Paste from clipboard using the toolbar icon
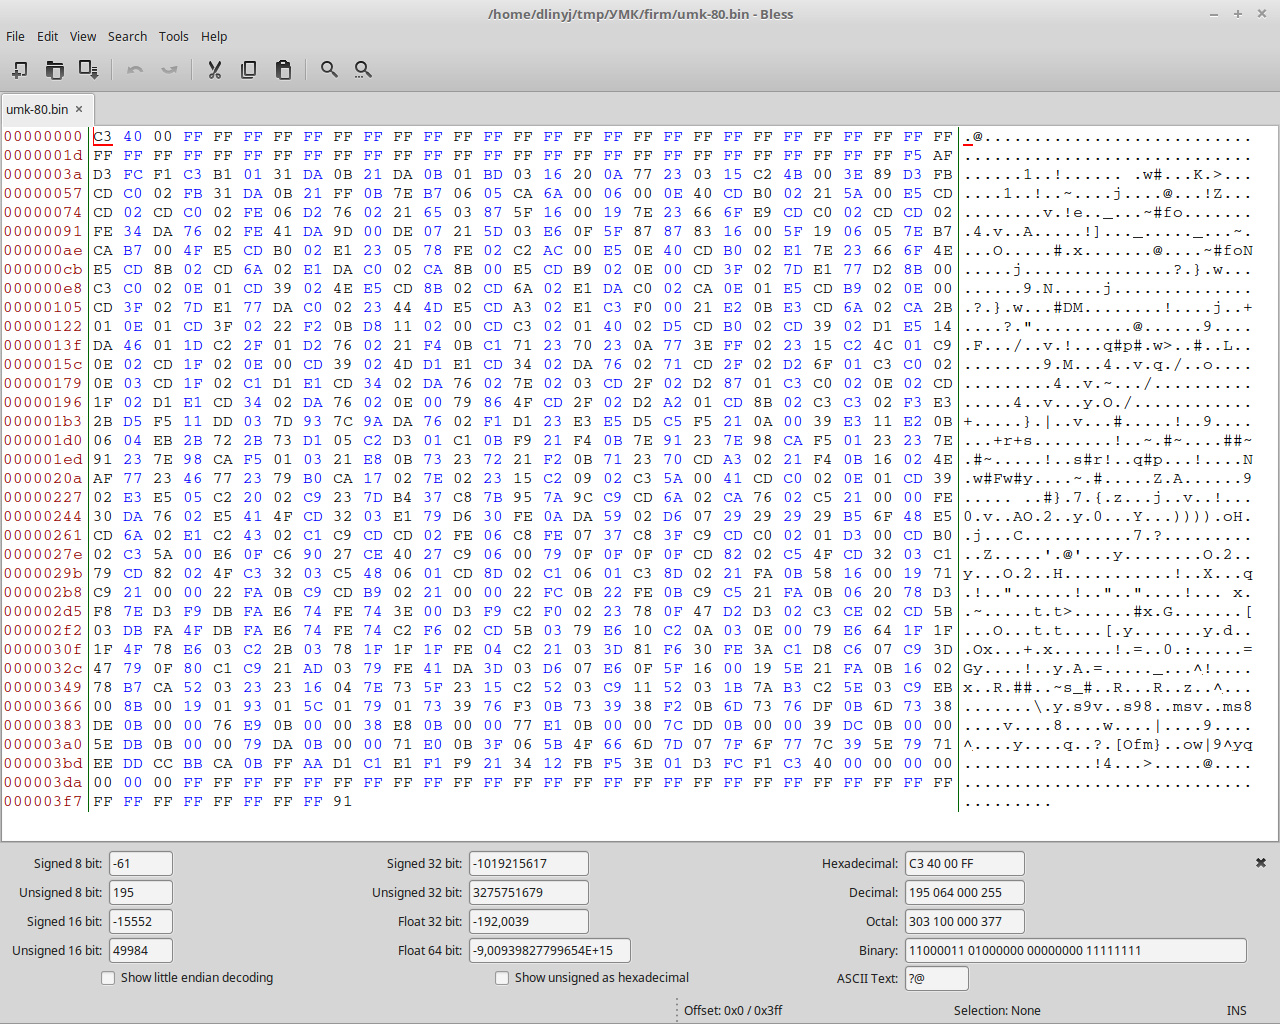Viewport: 1280px width, 1024px height. 283,69
